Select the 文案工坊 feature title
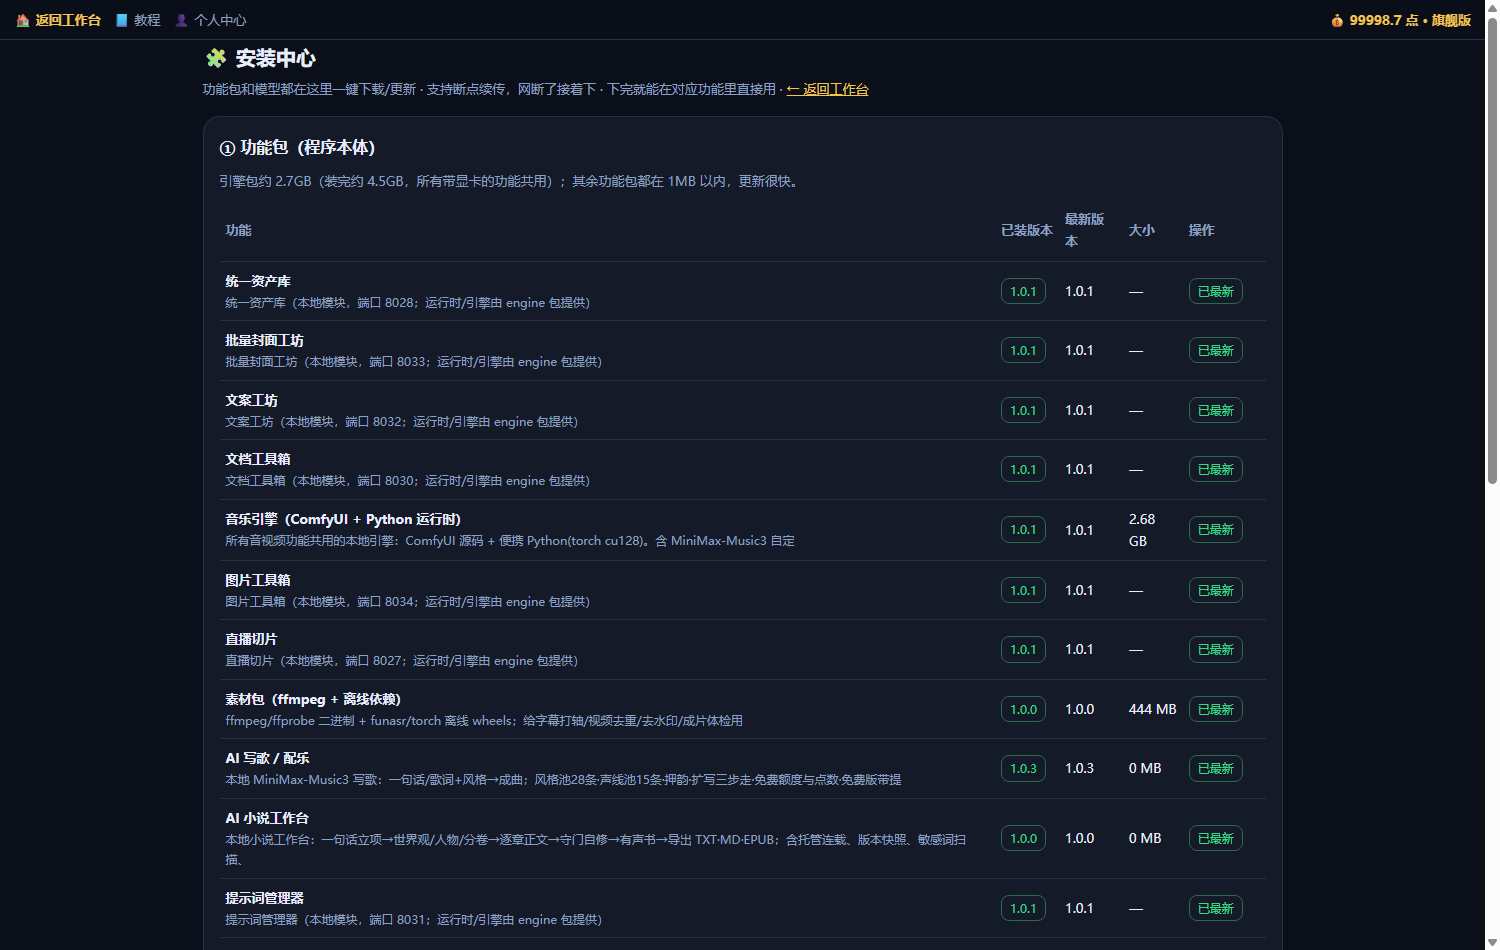 pos(251,400)
